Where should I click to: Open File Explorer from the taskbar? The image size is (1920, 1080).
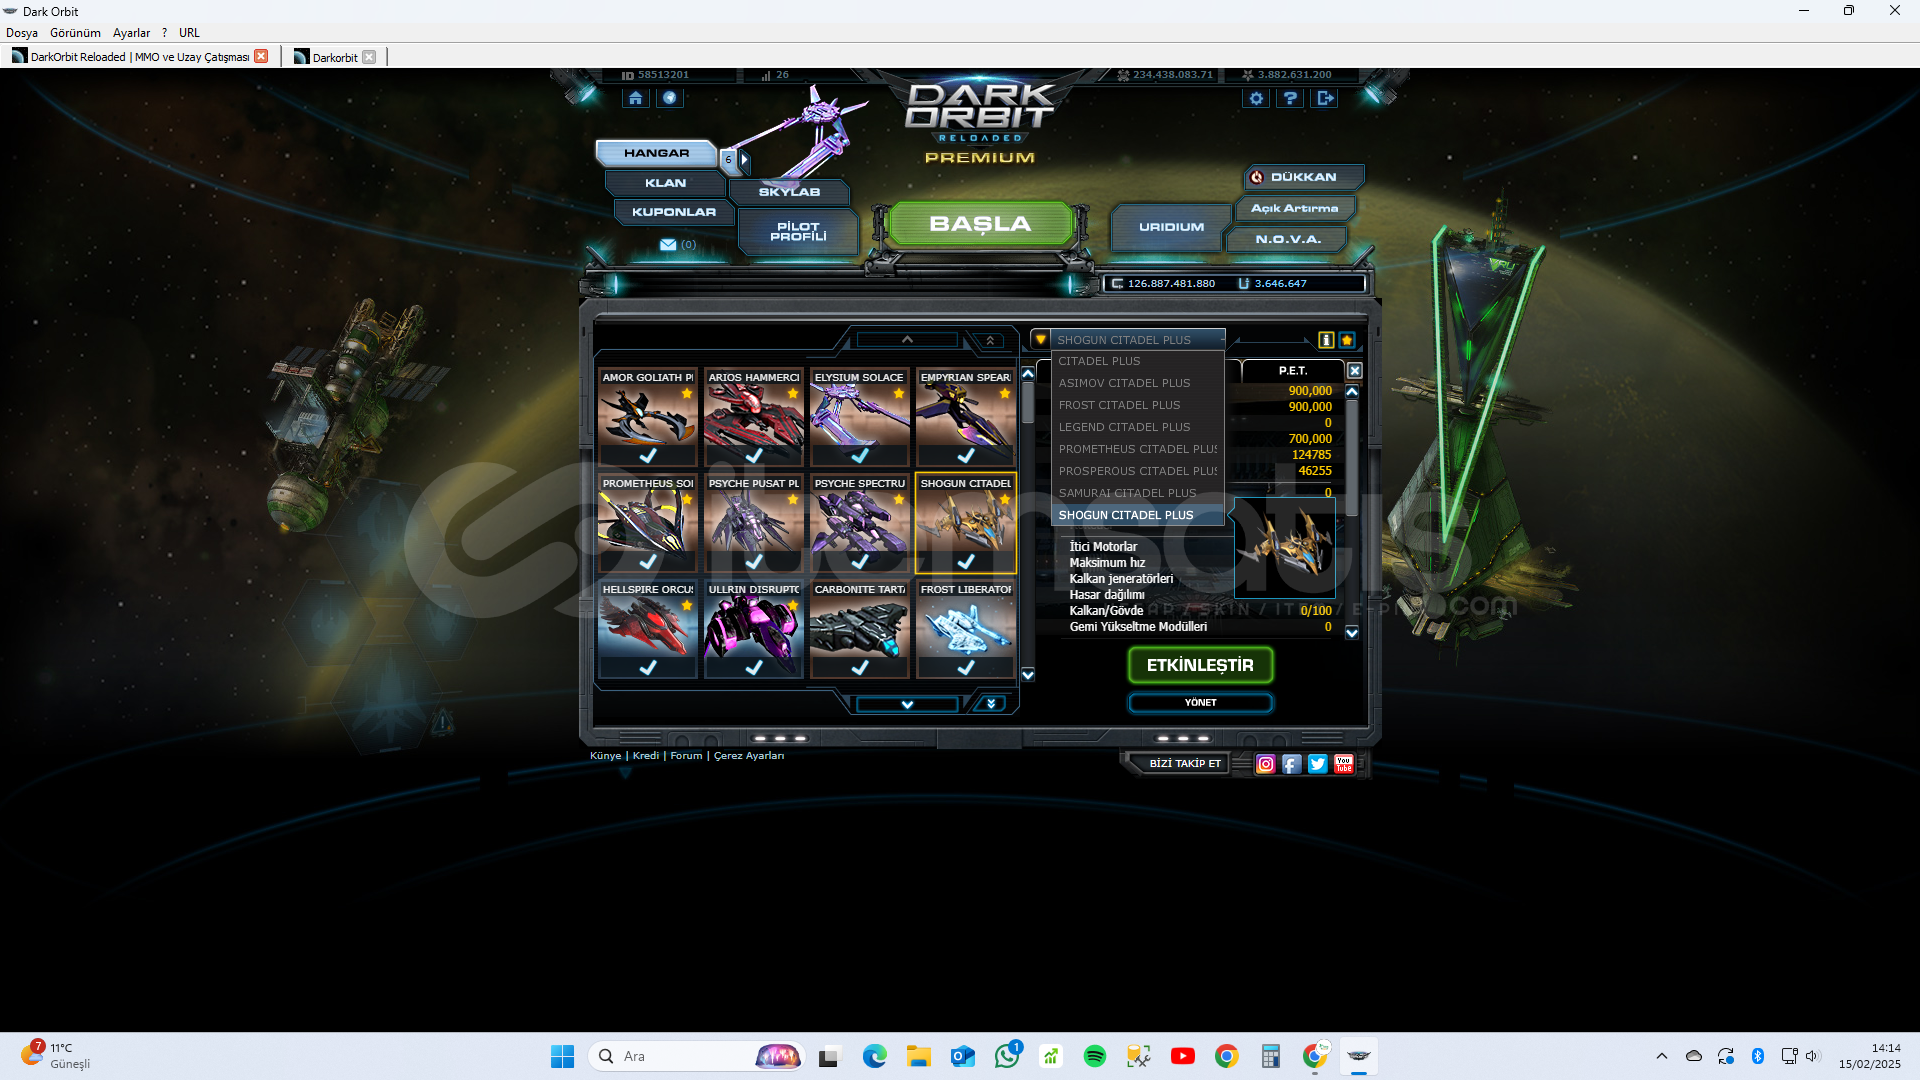(919, 1056)
